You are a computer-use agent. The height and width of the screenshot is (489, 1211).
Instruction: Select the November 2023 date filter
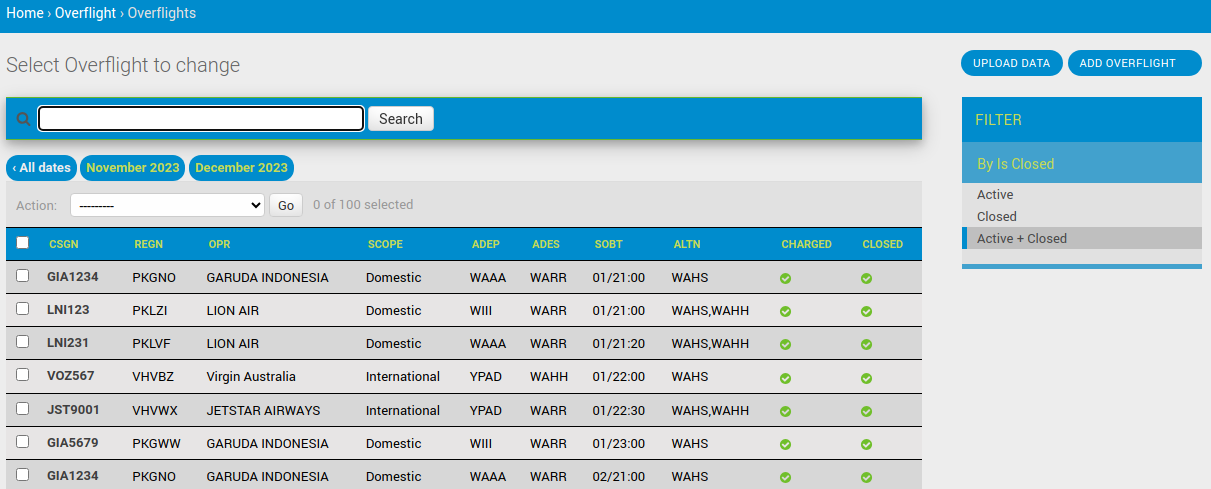click(133, 168)
